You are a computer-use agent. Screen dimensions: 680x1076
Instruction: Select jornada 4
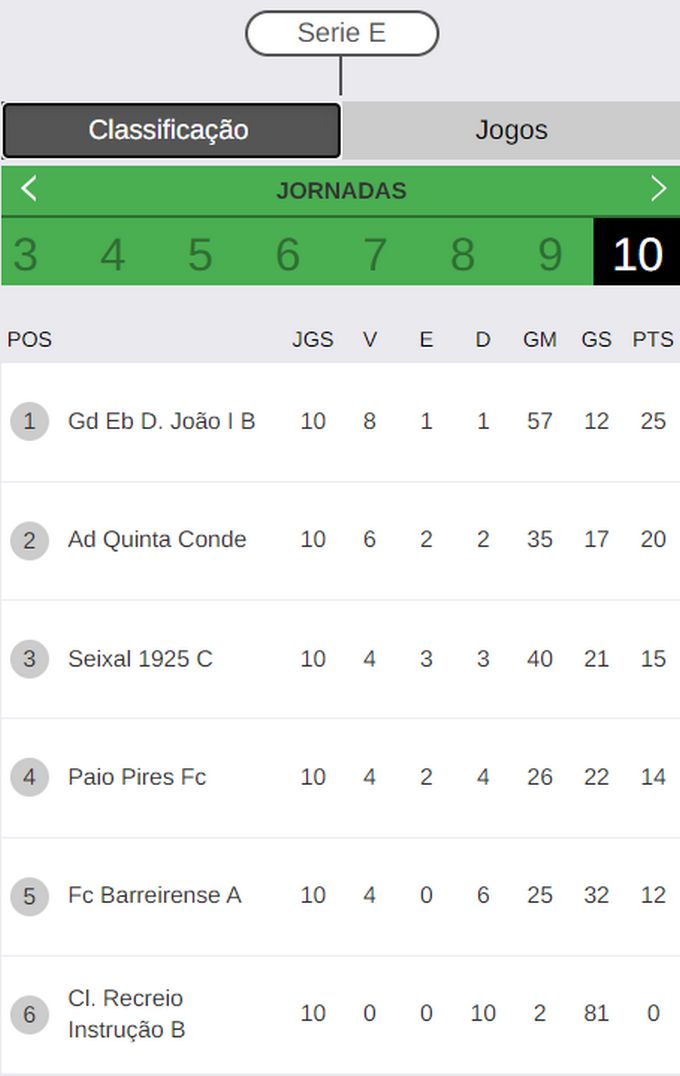tap(113, 254)
